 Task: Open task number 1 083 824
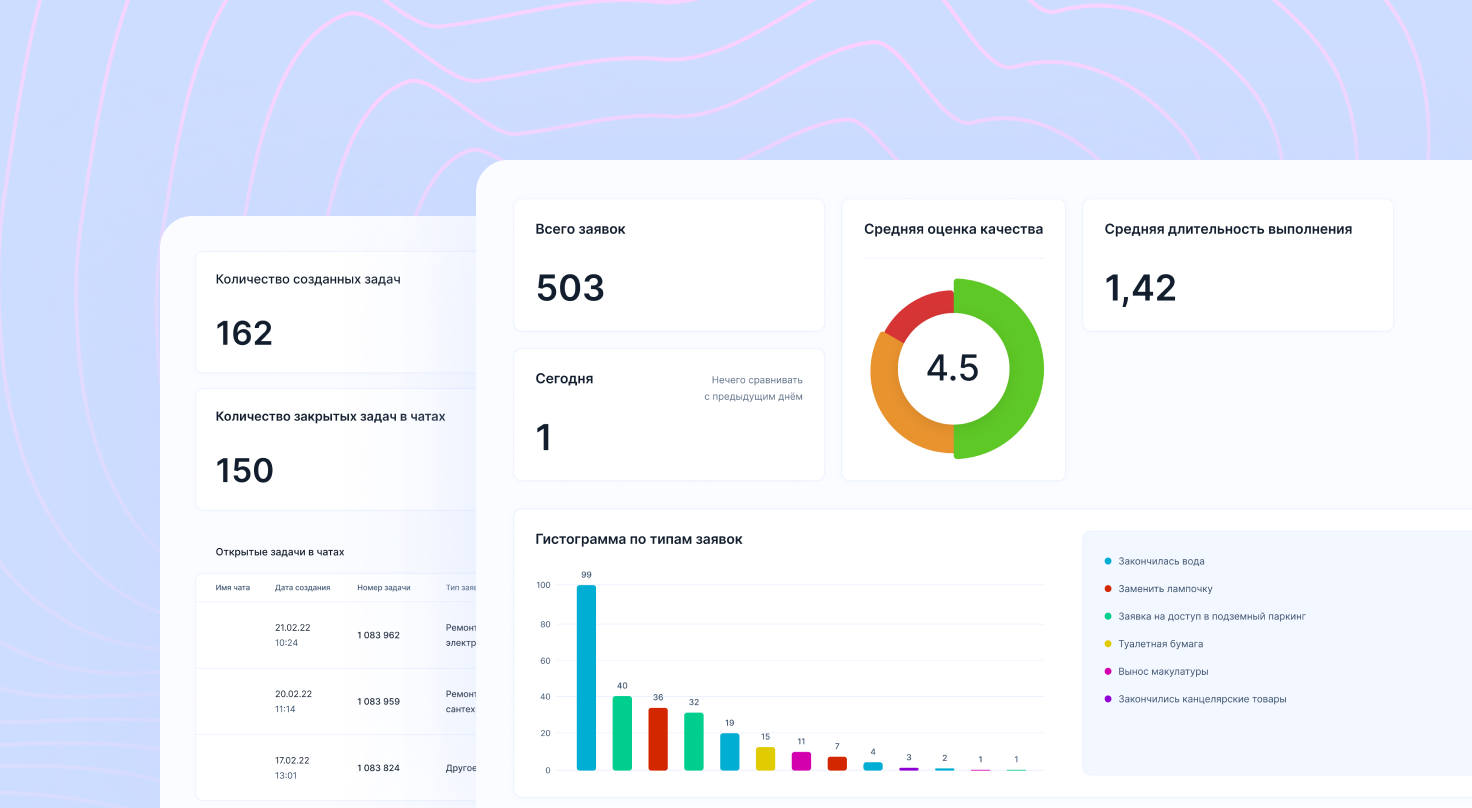378,768
